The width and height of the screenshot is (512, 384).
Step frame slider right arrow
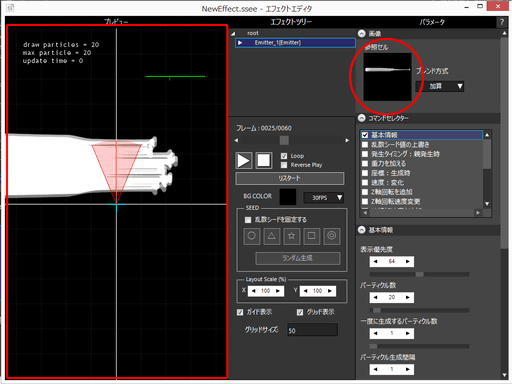[347, 140]
